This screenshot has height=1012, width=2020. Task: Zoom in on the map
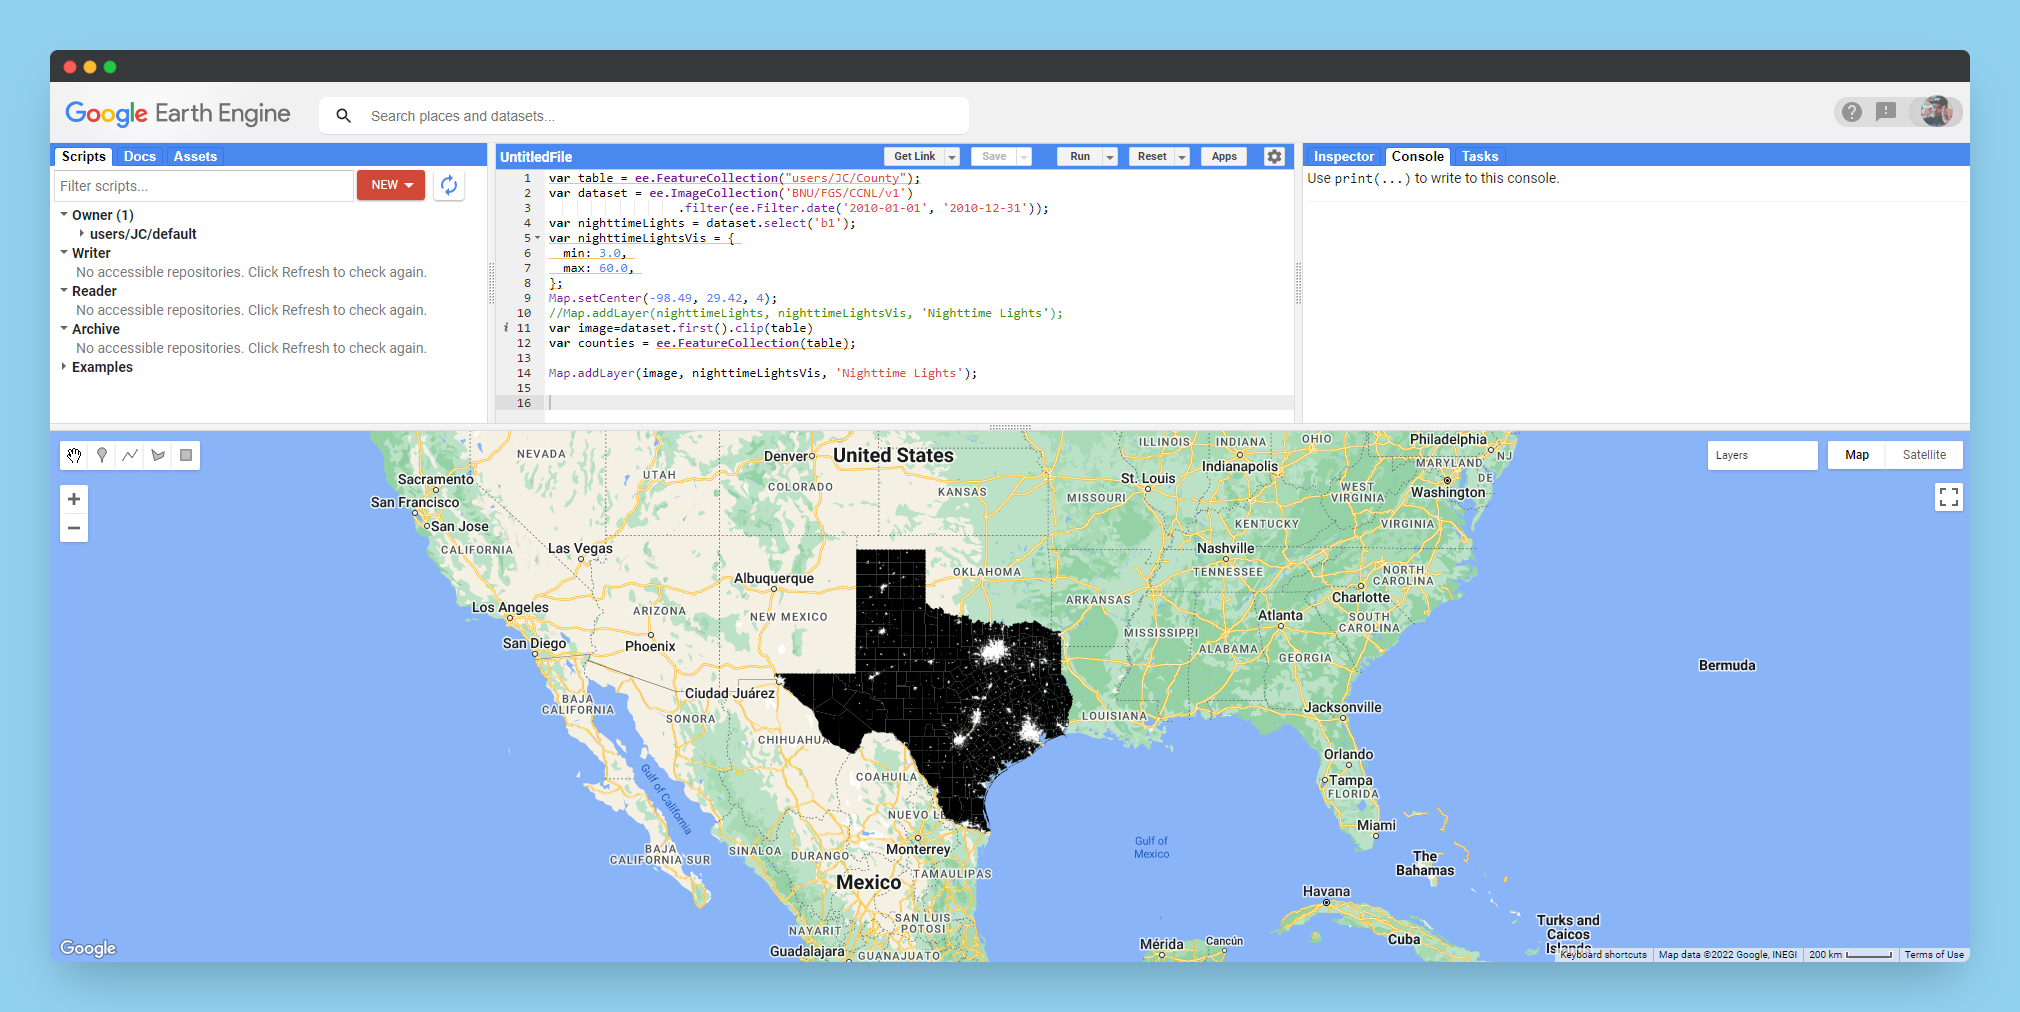[74, 499]
